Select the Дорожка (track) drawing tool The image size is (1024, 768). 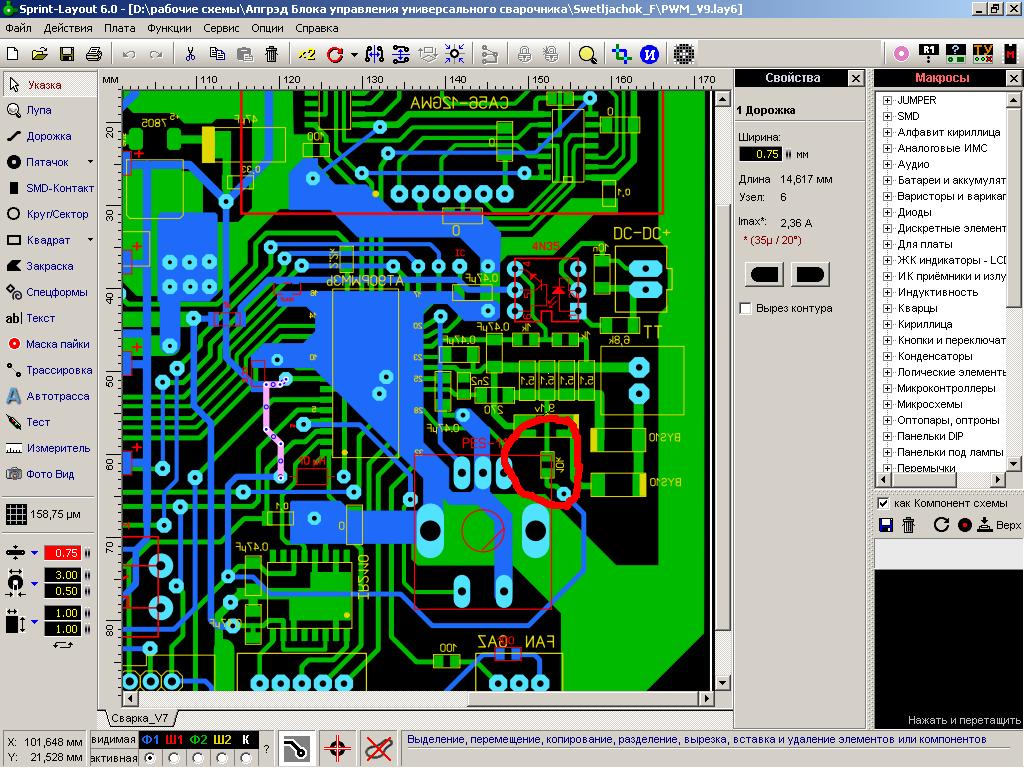click(48, 136)
